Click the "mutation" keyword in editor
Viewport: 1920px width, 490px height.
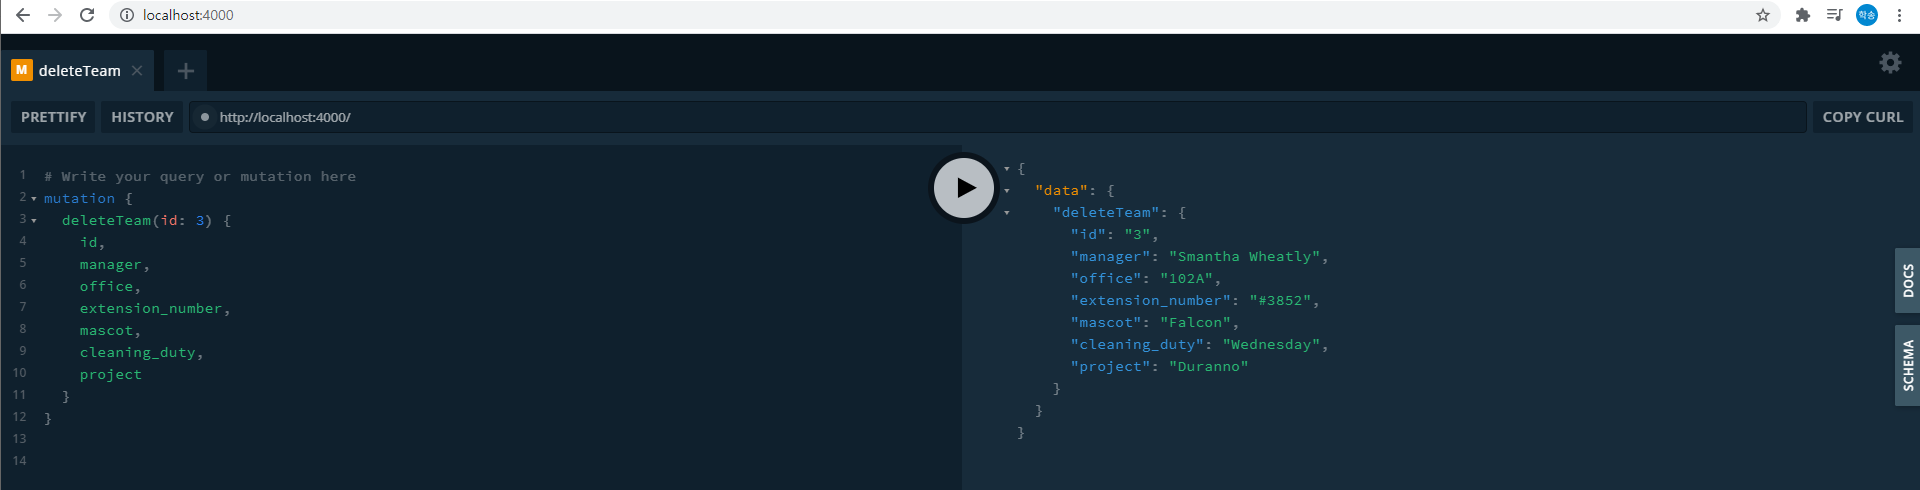tap(79, 199)
